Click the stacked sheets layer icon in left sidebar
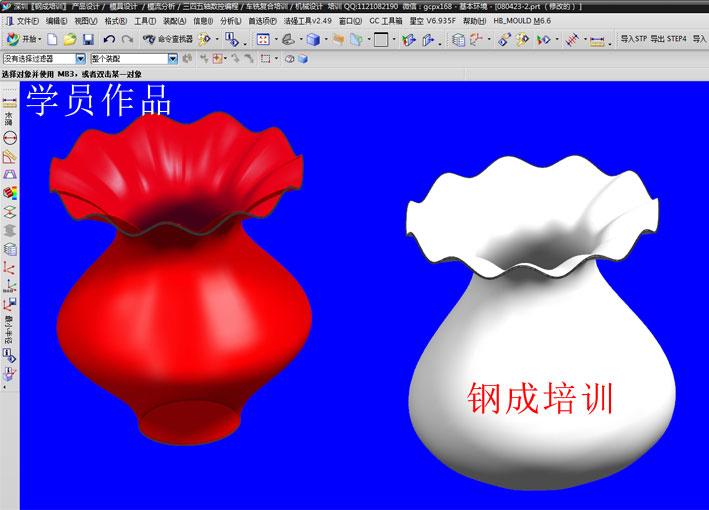Image resolution: width=709 pixels, height=510 pixels. 10,249
